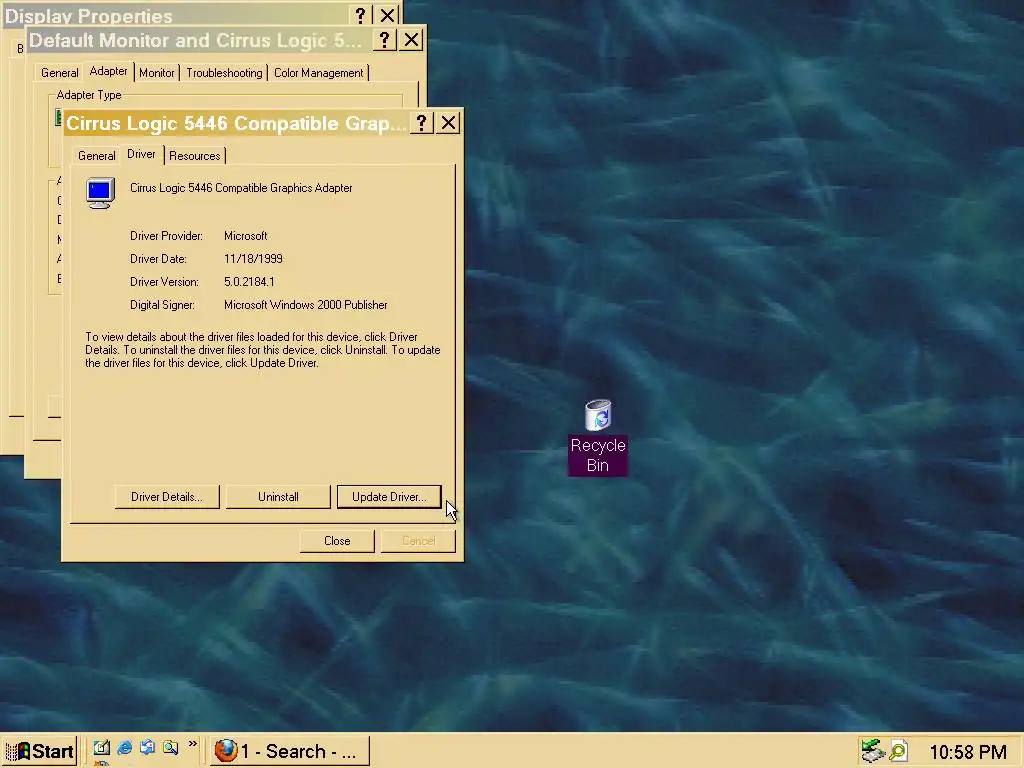Click the Adapter Type group label

tap(89, 95)
